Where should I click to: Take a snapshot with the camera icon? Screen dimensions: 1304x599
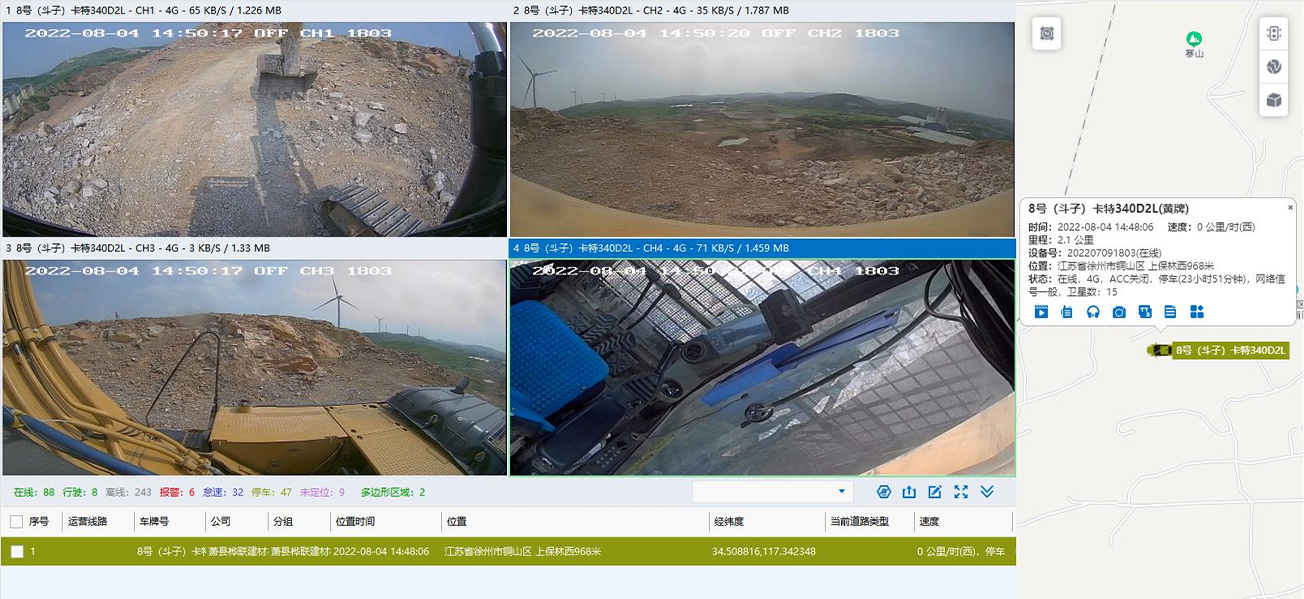pyautogui.click(x=1119, y=313)
